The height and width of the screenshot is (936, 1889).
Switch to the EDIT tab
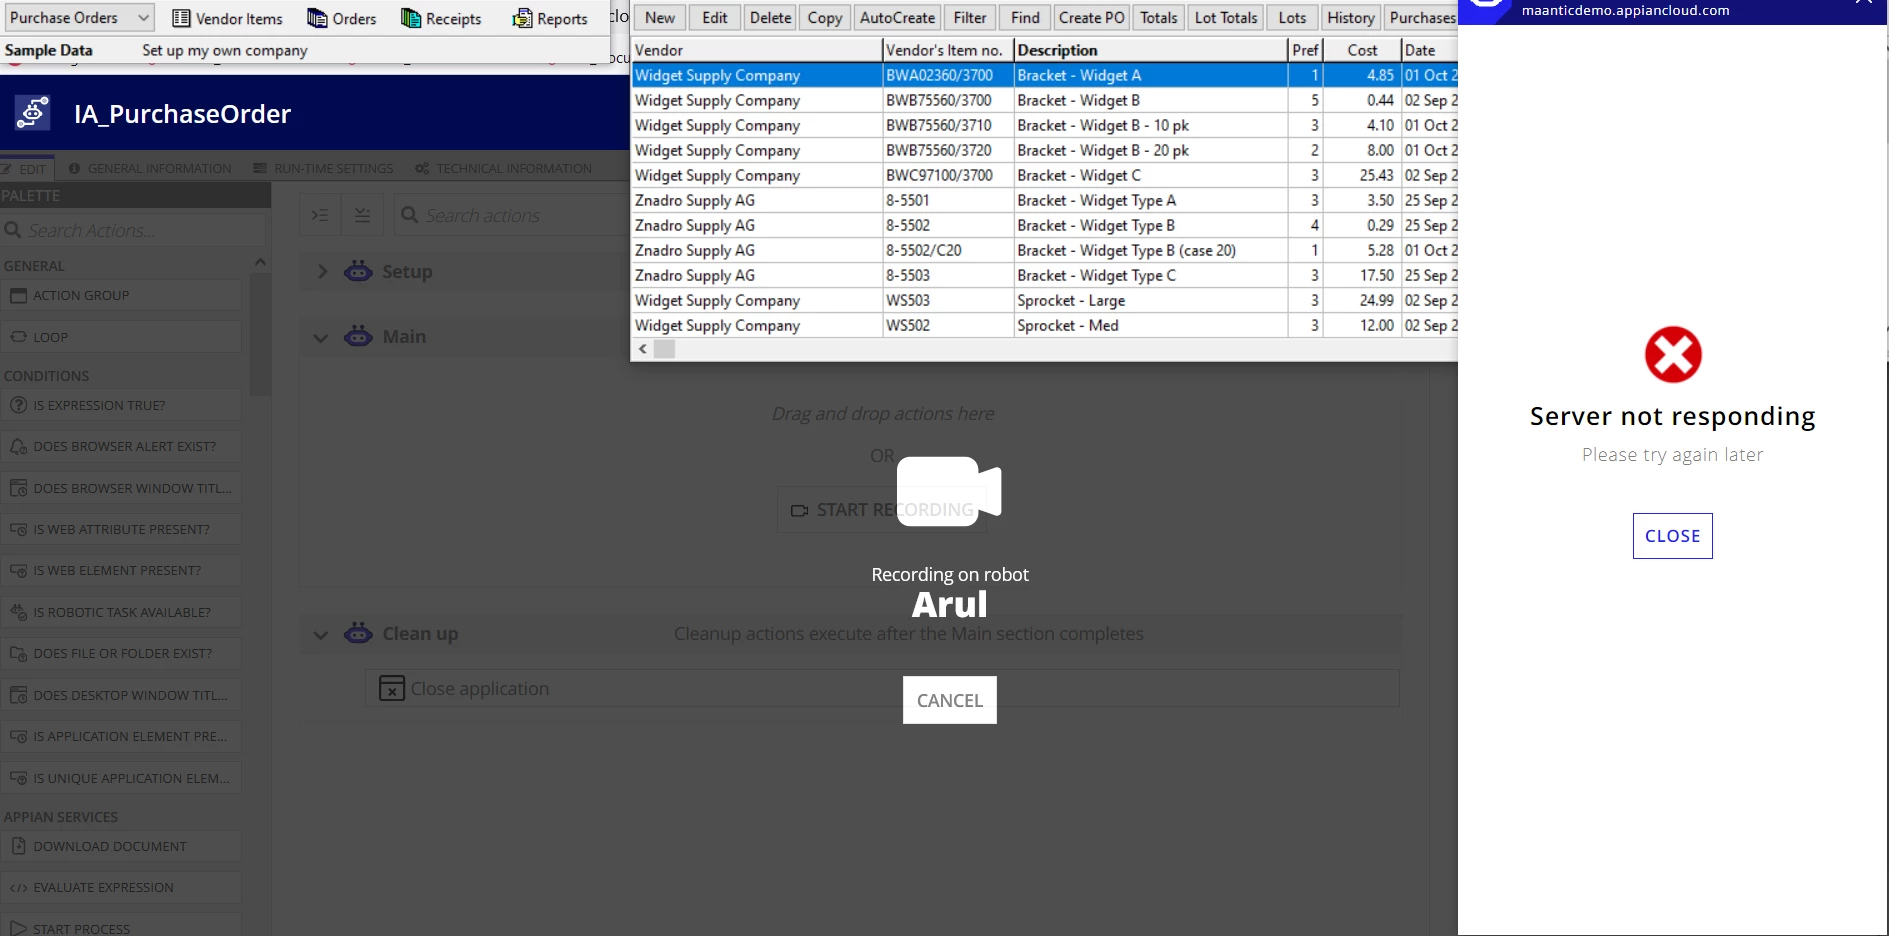coord(27,169)
